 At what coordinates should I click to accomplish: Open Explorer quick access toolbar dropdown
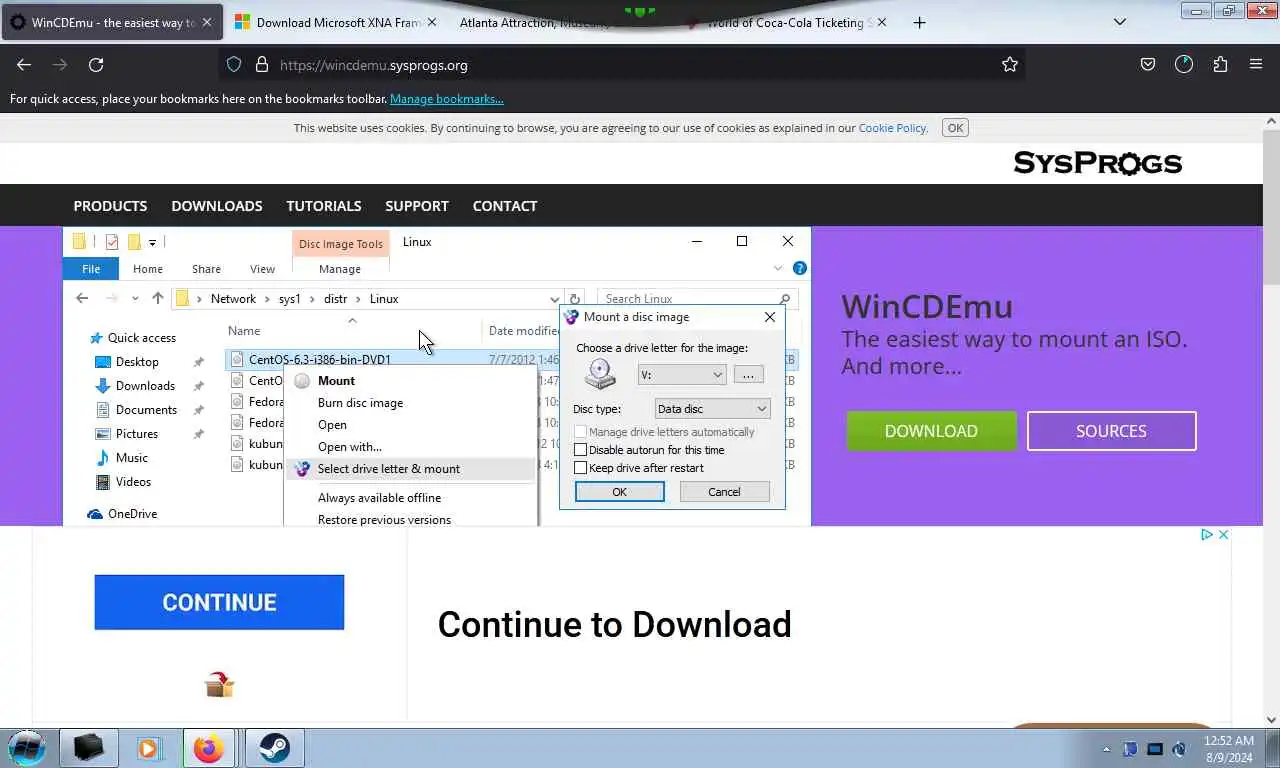pos(152,242)
